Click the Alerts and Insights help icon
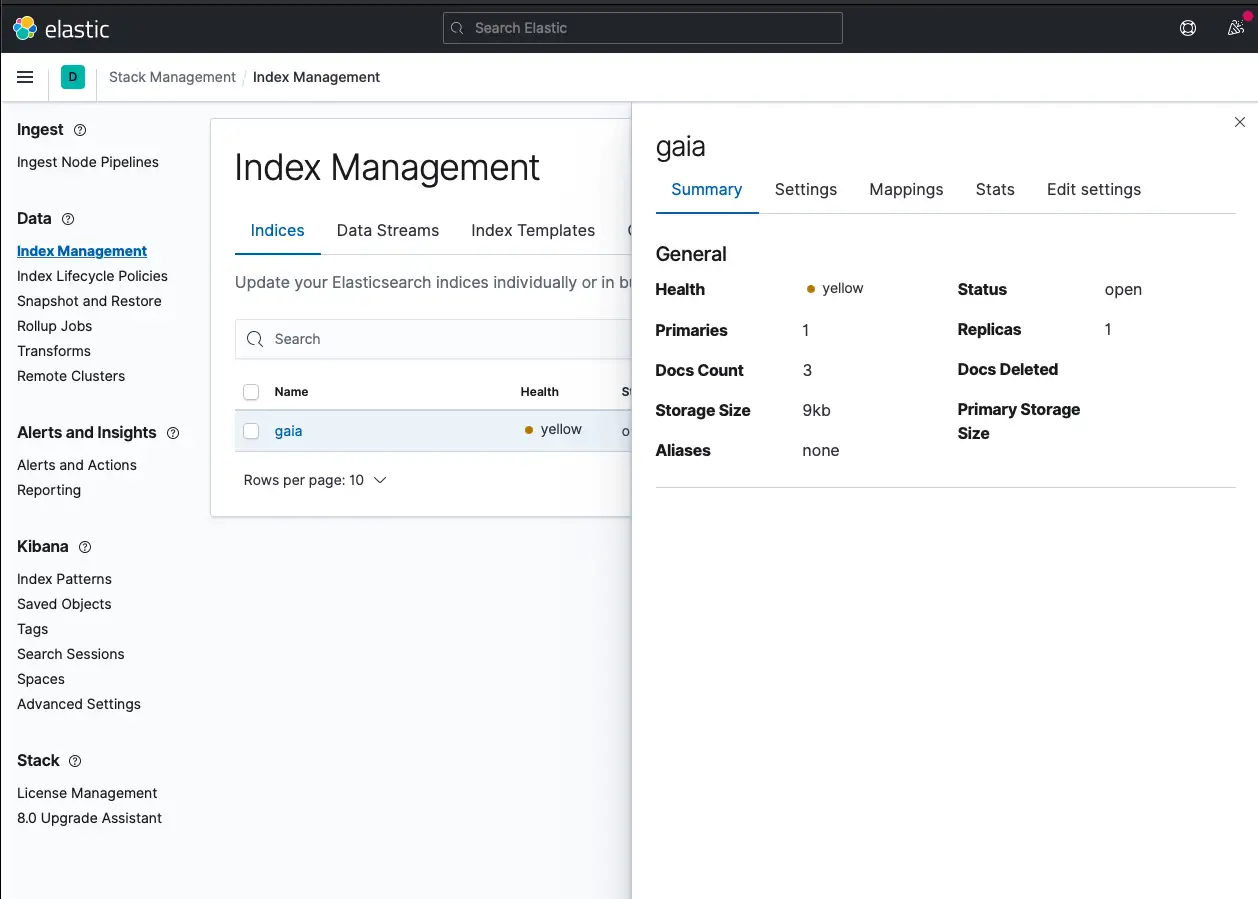 173,433
